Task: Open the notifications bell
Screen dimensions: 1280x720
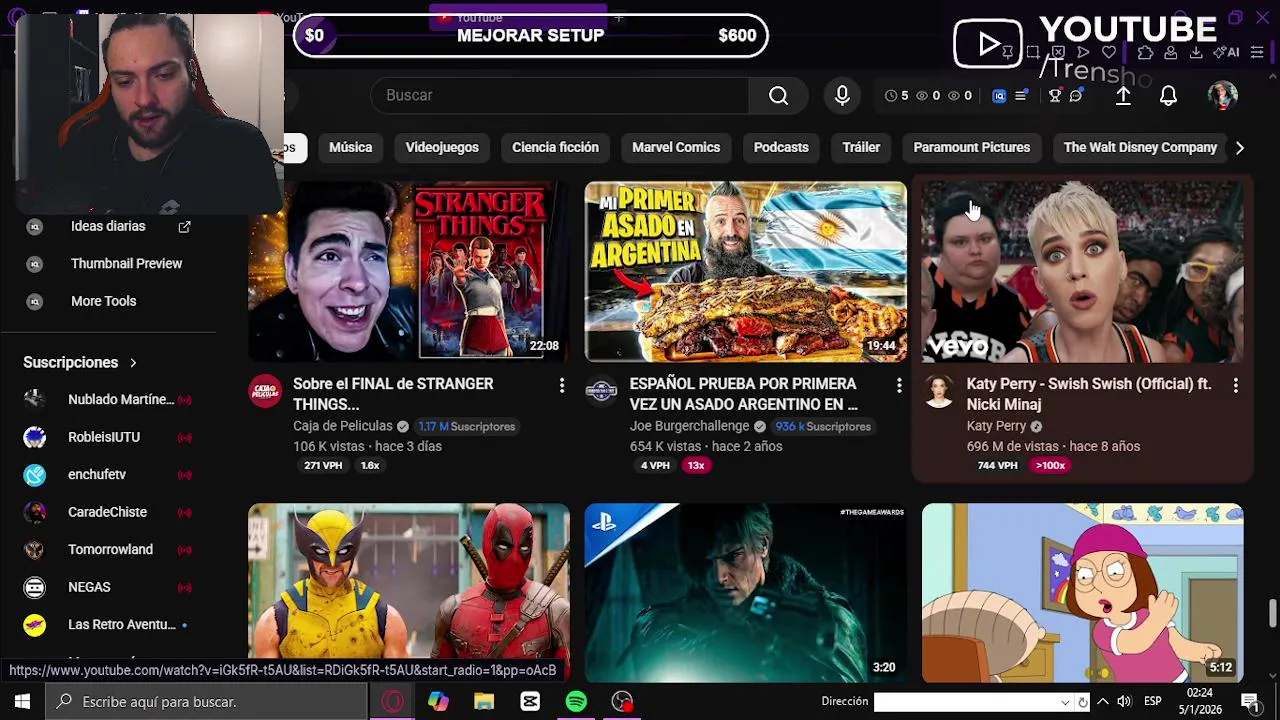Action: click(x=1168, y=95)
